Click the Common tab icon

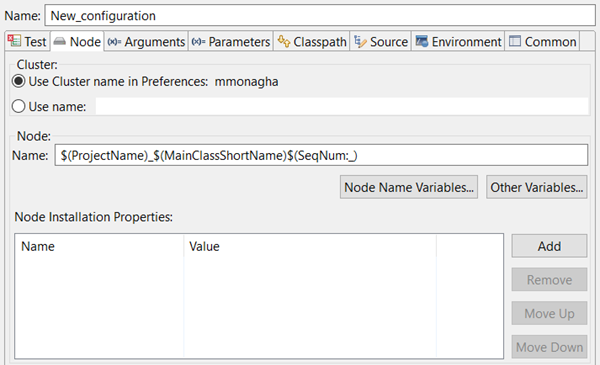pyautogui.click(x=515, y=41)
